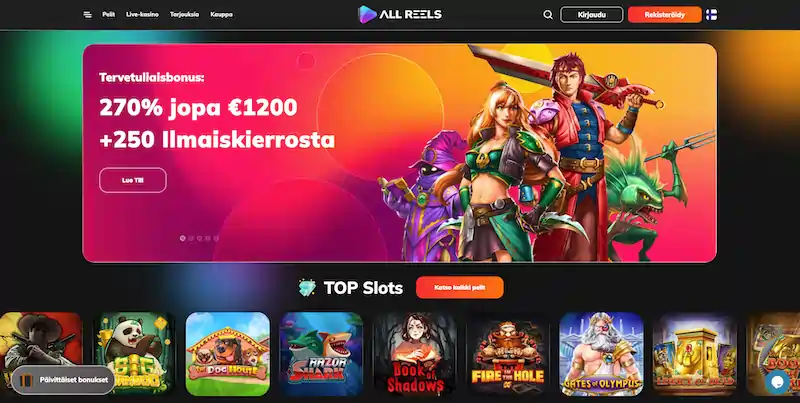Click the All Reels logo
Image resolution: width=800 pixels, height=403 pixels.
[400, 15]
